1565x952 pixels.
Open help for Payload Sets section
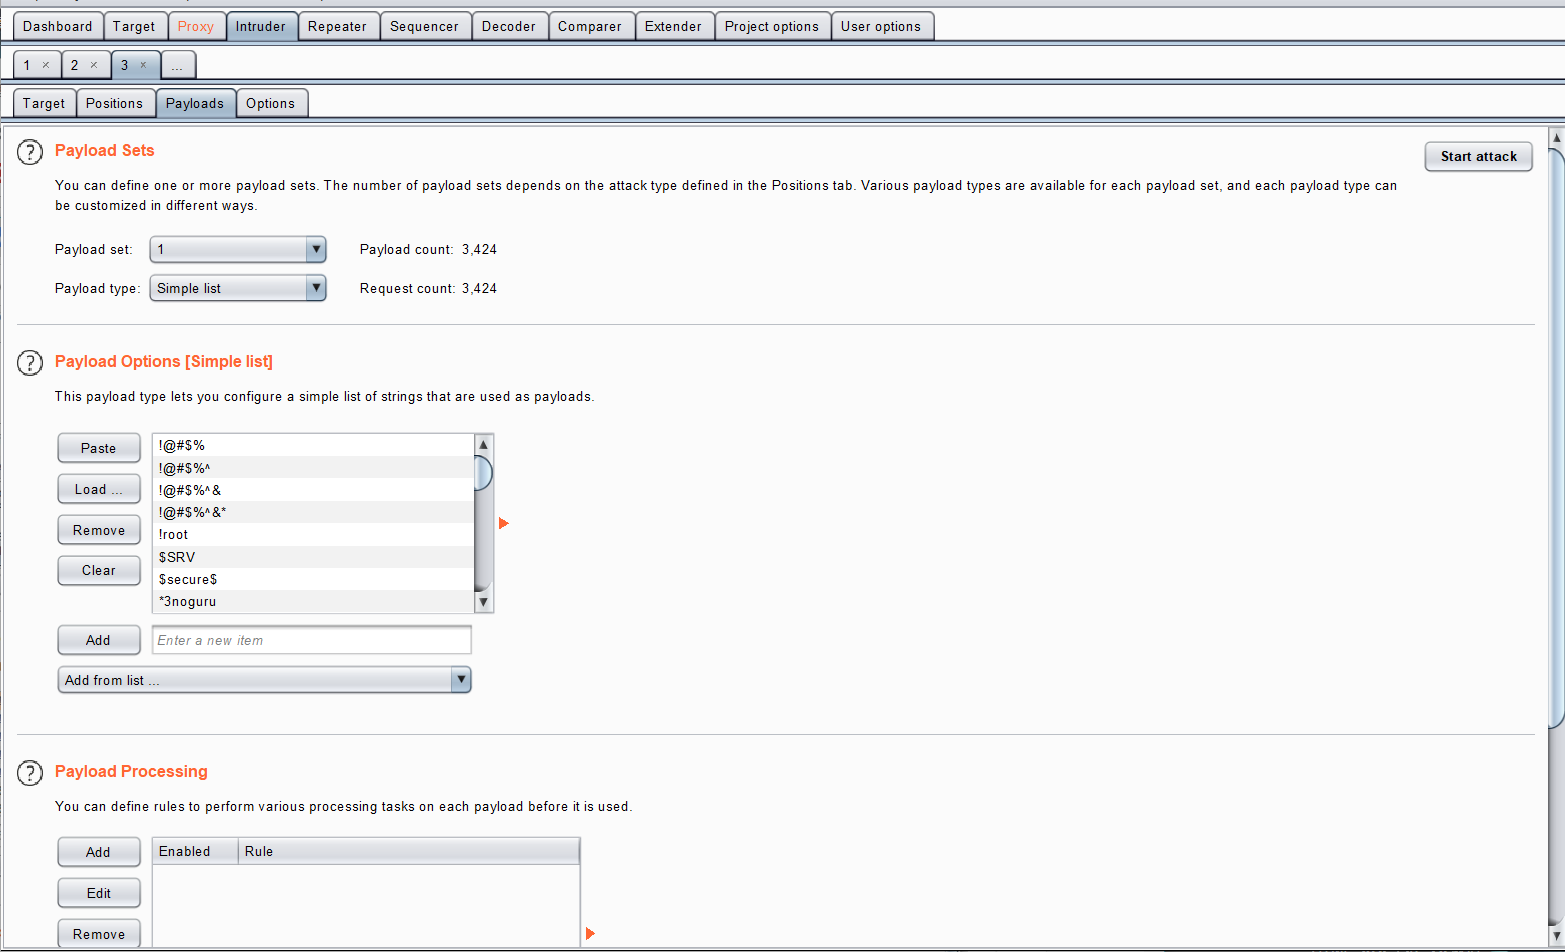[x=30, y=152]
